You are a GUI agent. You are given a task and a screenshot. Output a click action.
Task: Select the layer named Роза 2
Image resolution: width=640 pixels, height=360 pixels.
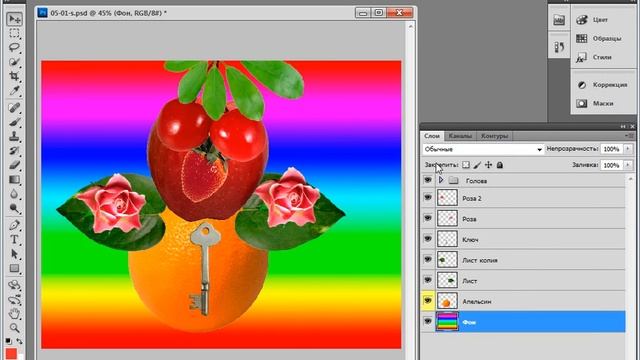pyautogui.click(x=471, y=198)
